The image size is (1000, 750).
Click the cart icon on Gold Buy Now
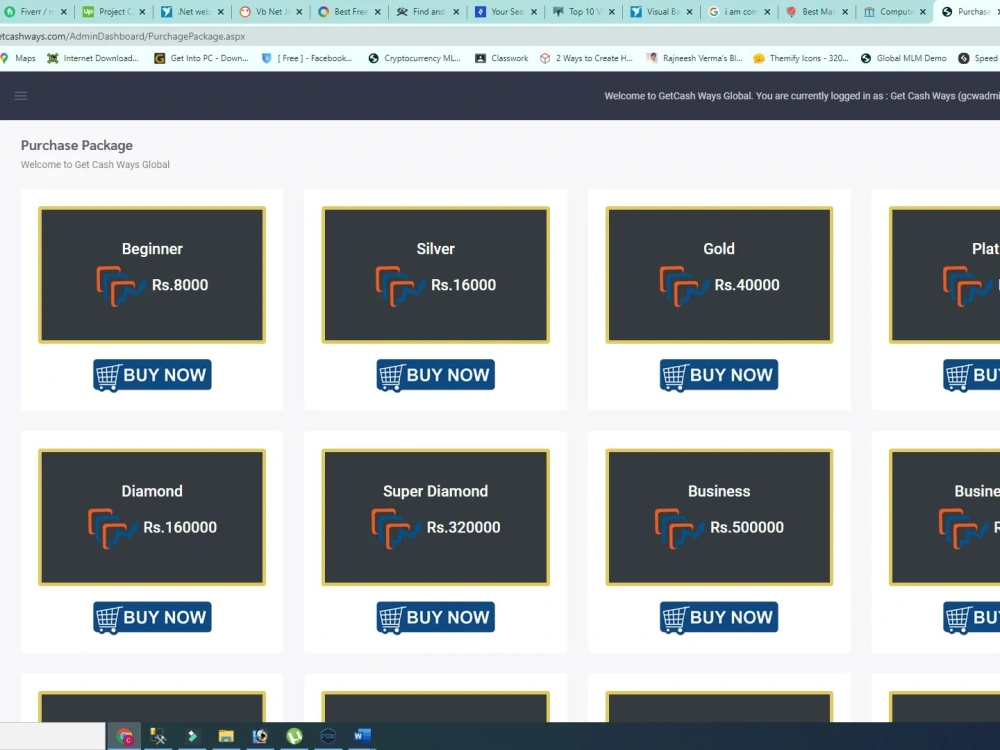click(x=675, y=377)
